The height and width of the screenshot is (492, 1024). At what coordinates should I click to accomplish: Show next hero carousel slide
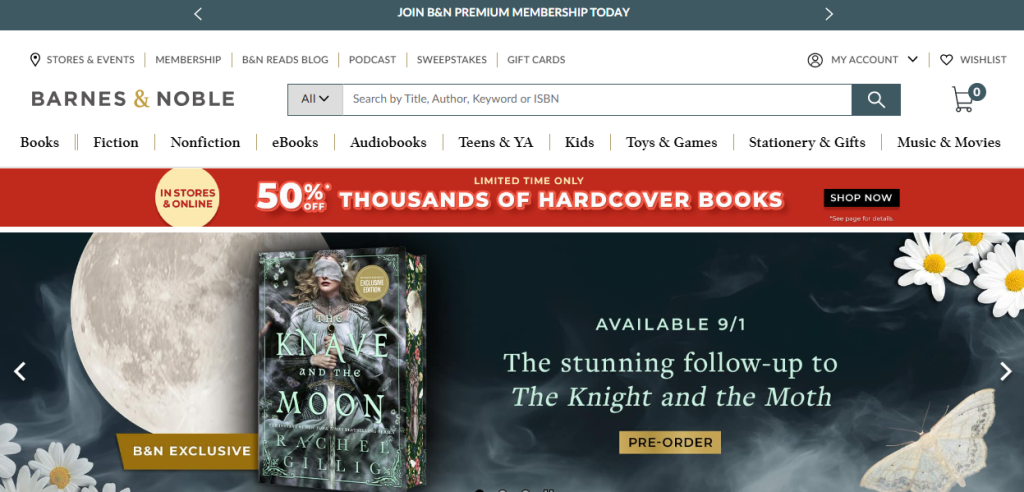tap(1005, 371)
